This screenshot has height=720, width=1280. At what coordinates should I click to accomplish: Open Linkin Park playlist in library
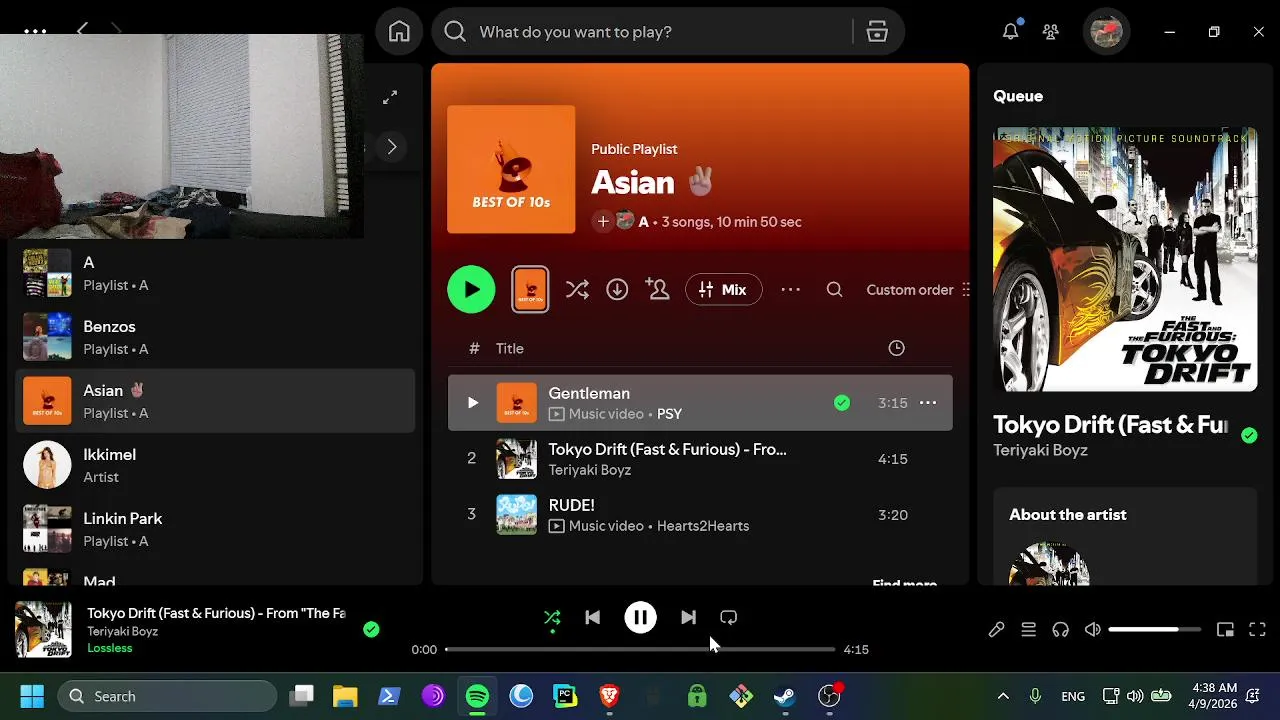click(x=215, y=529)
